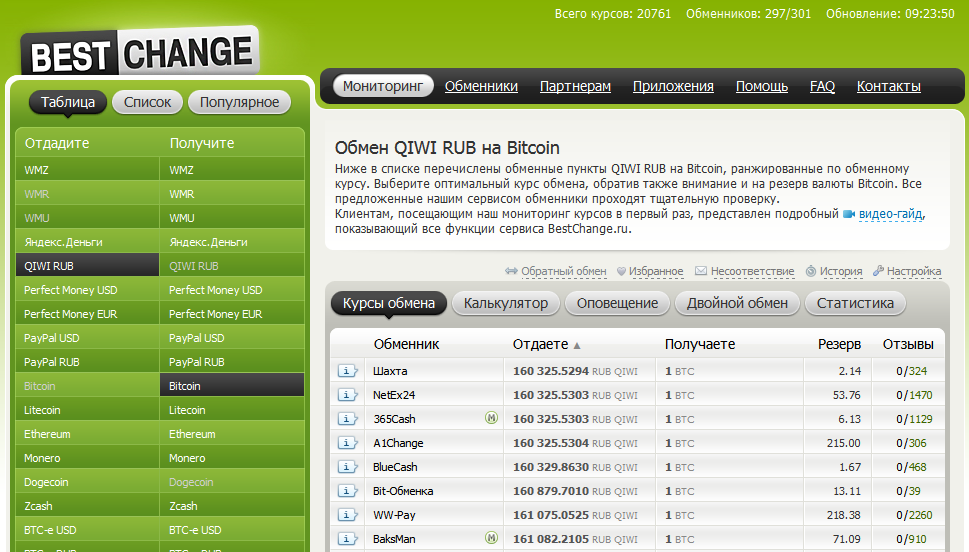This screenshot has width=969, height=552.
Task: Click the Обратный обмен link
Action: pos(564,271)
